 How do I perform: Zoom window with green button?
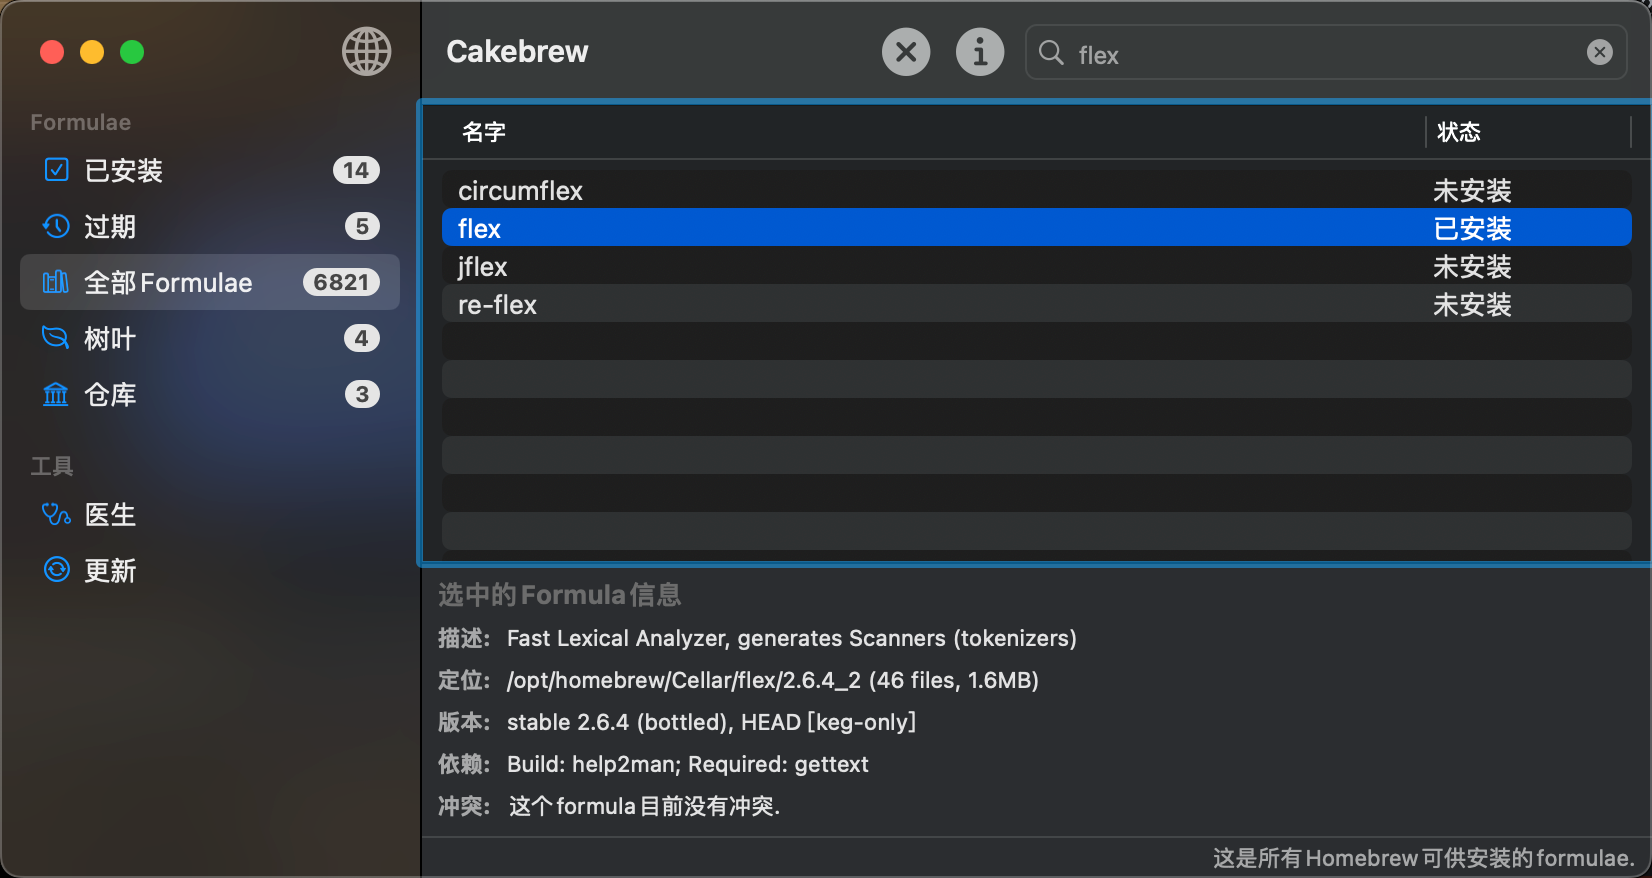132,52
